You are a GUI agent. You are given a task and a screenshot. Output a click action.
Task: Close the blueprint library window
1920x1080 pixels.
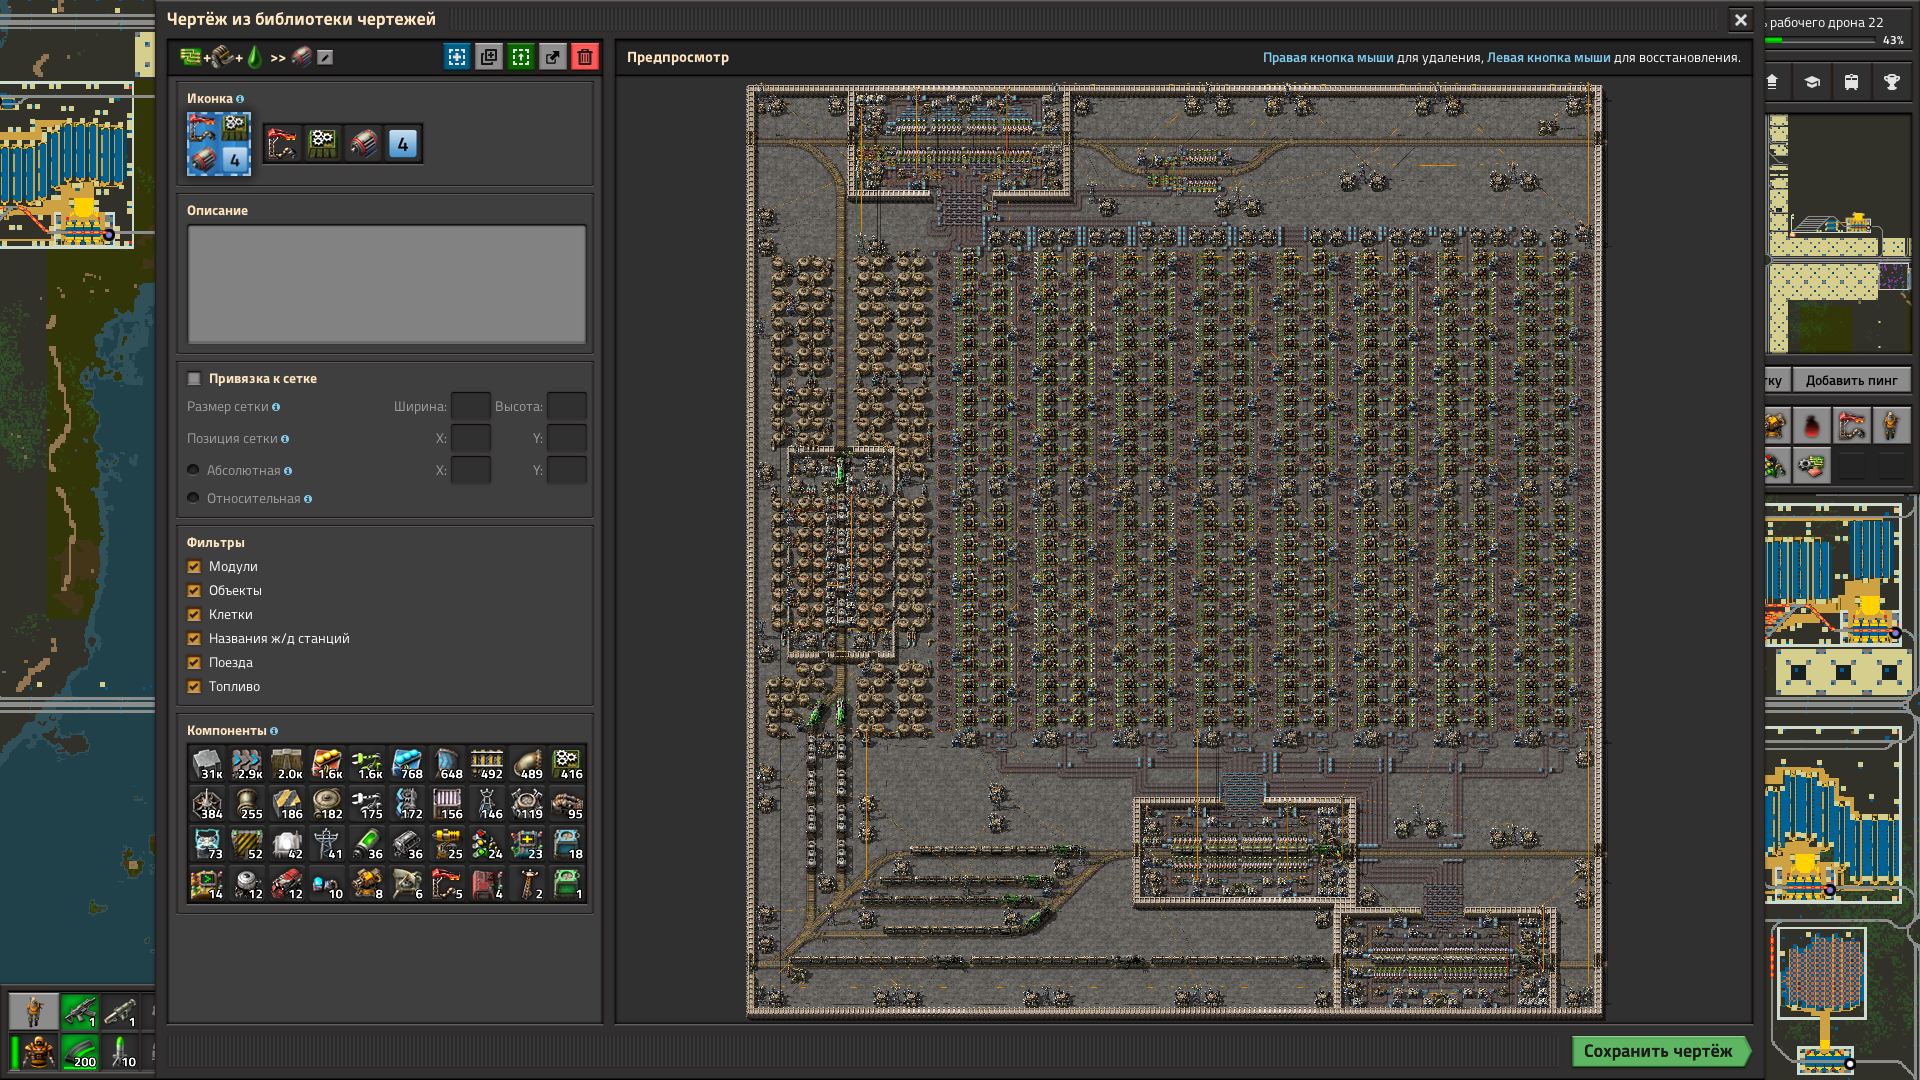click(1741, 20)
